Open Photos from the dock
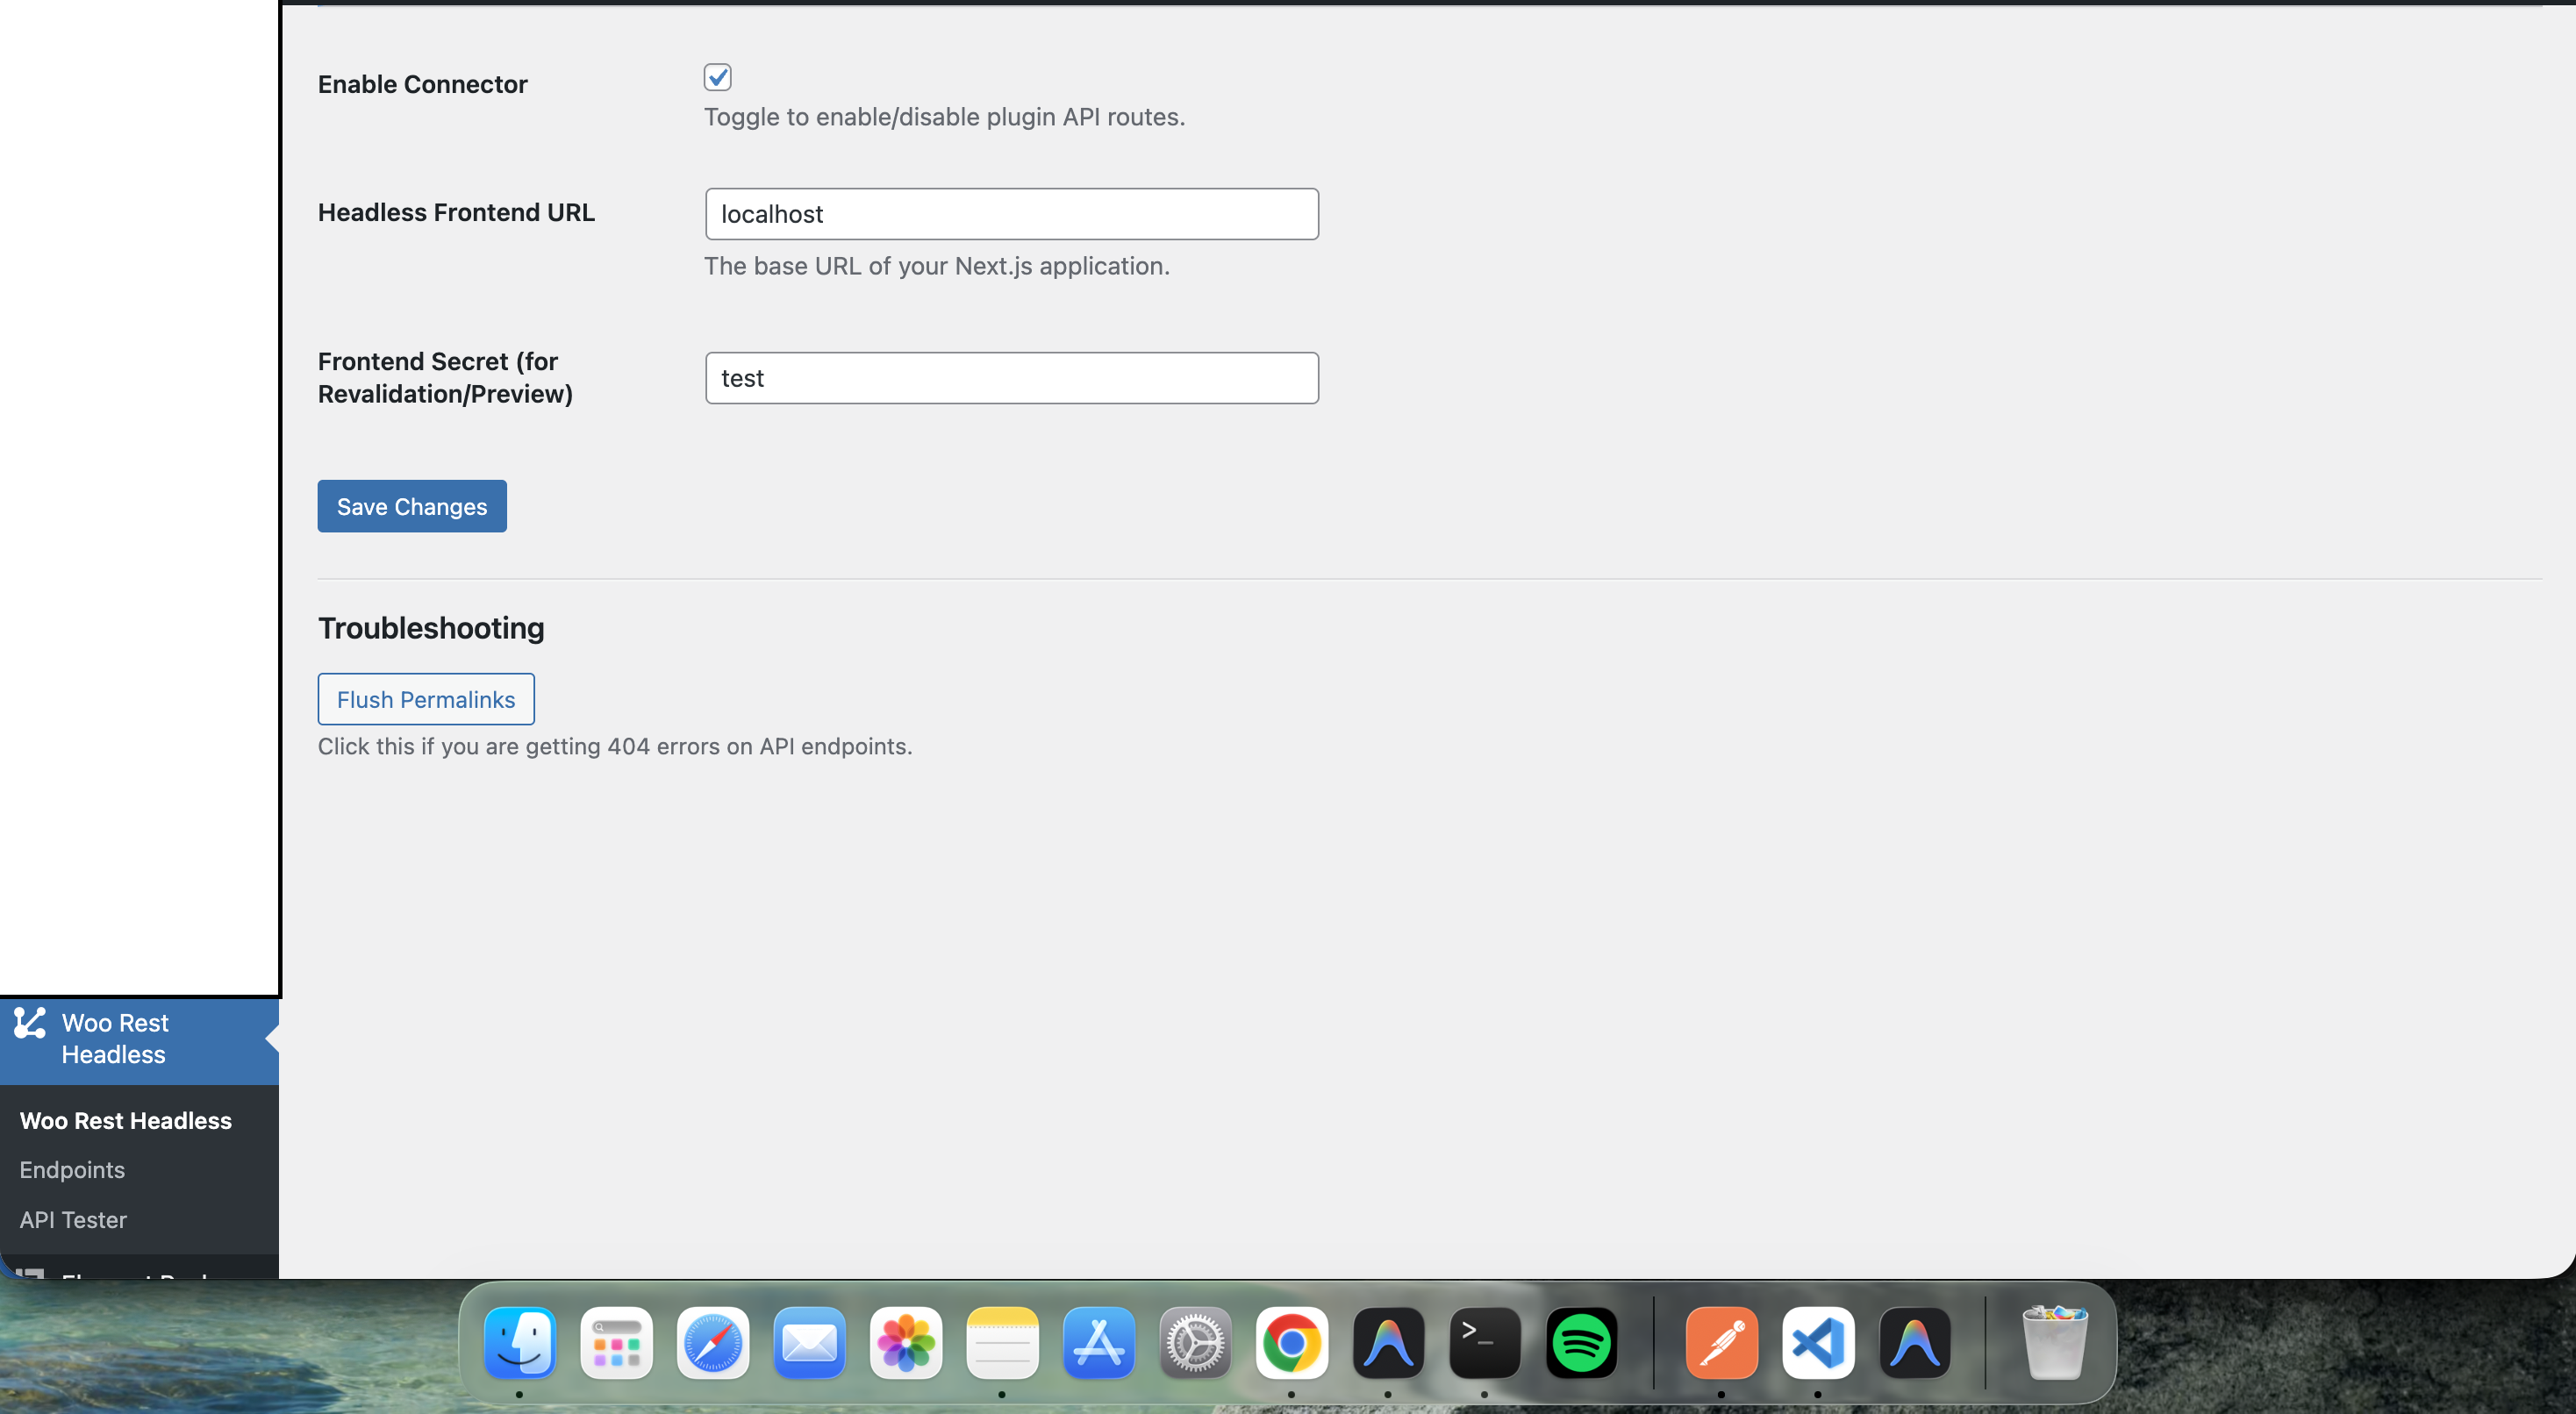This screenshot has height=1414, width=2576. [905, 1342]
